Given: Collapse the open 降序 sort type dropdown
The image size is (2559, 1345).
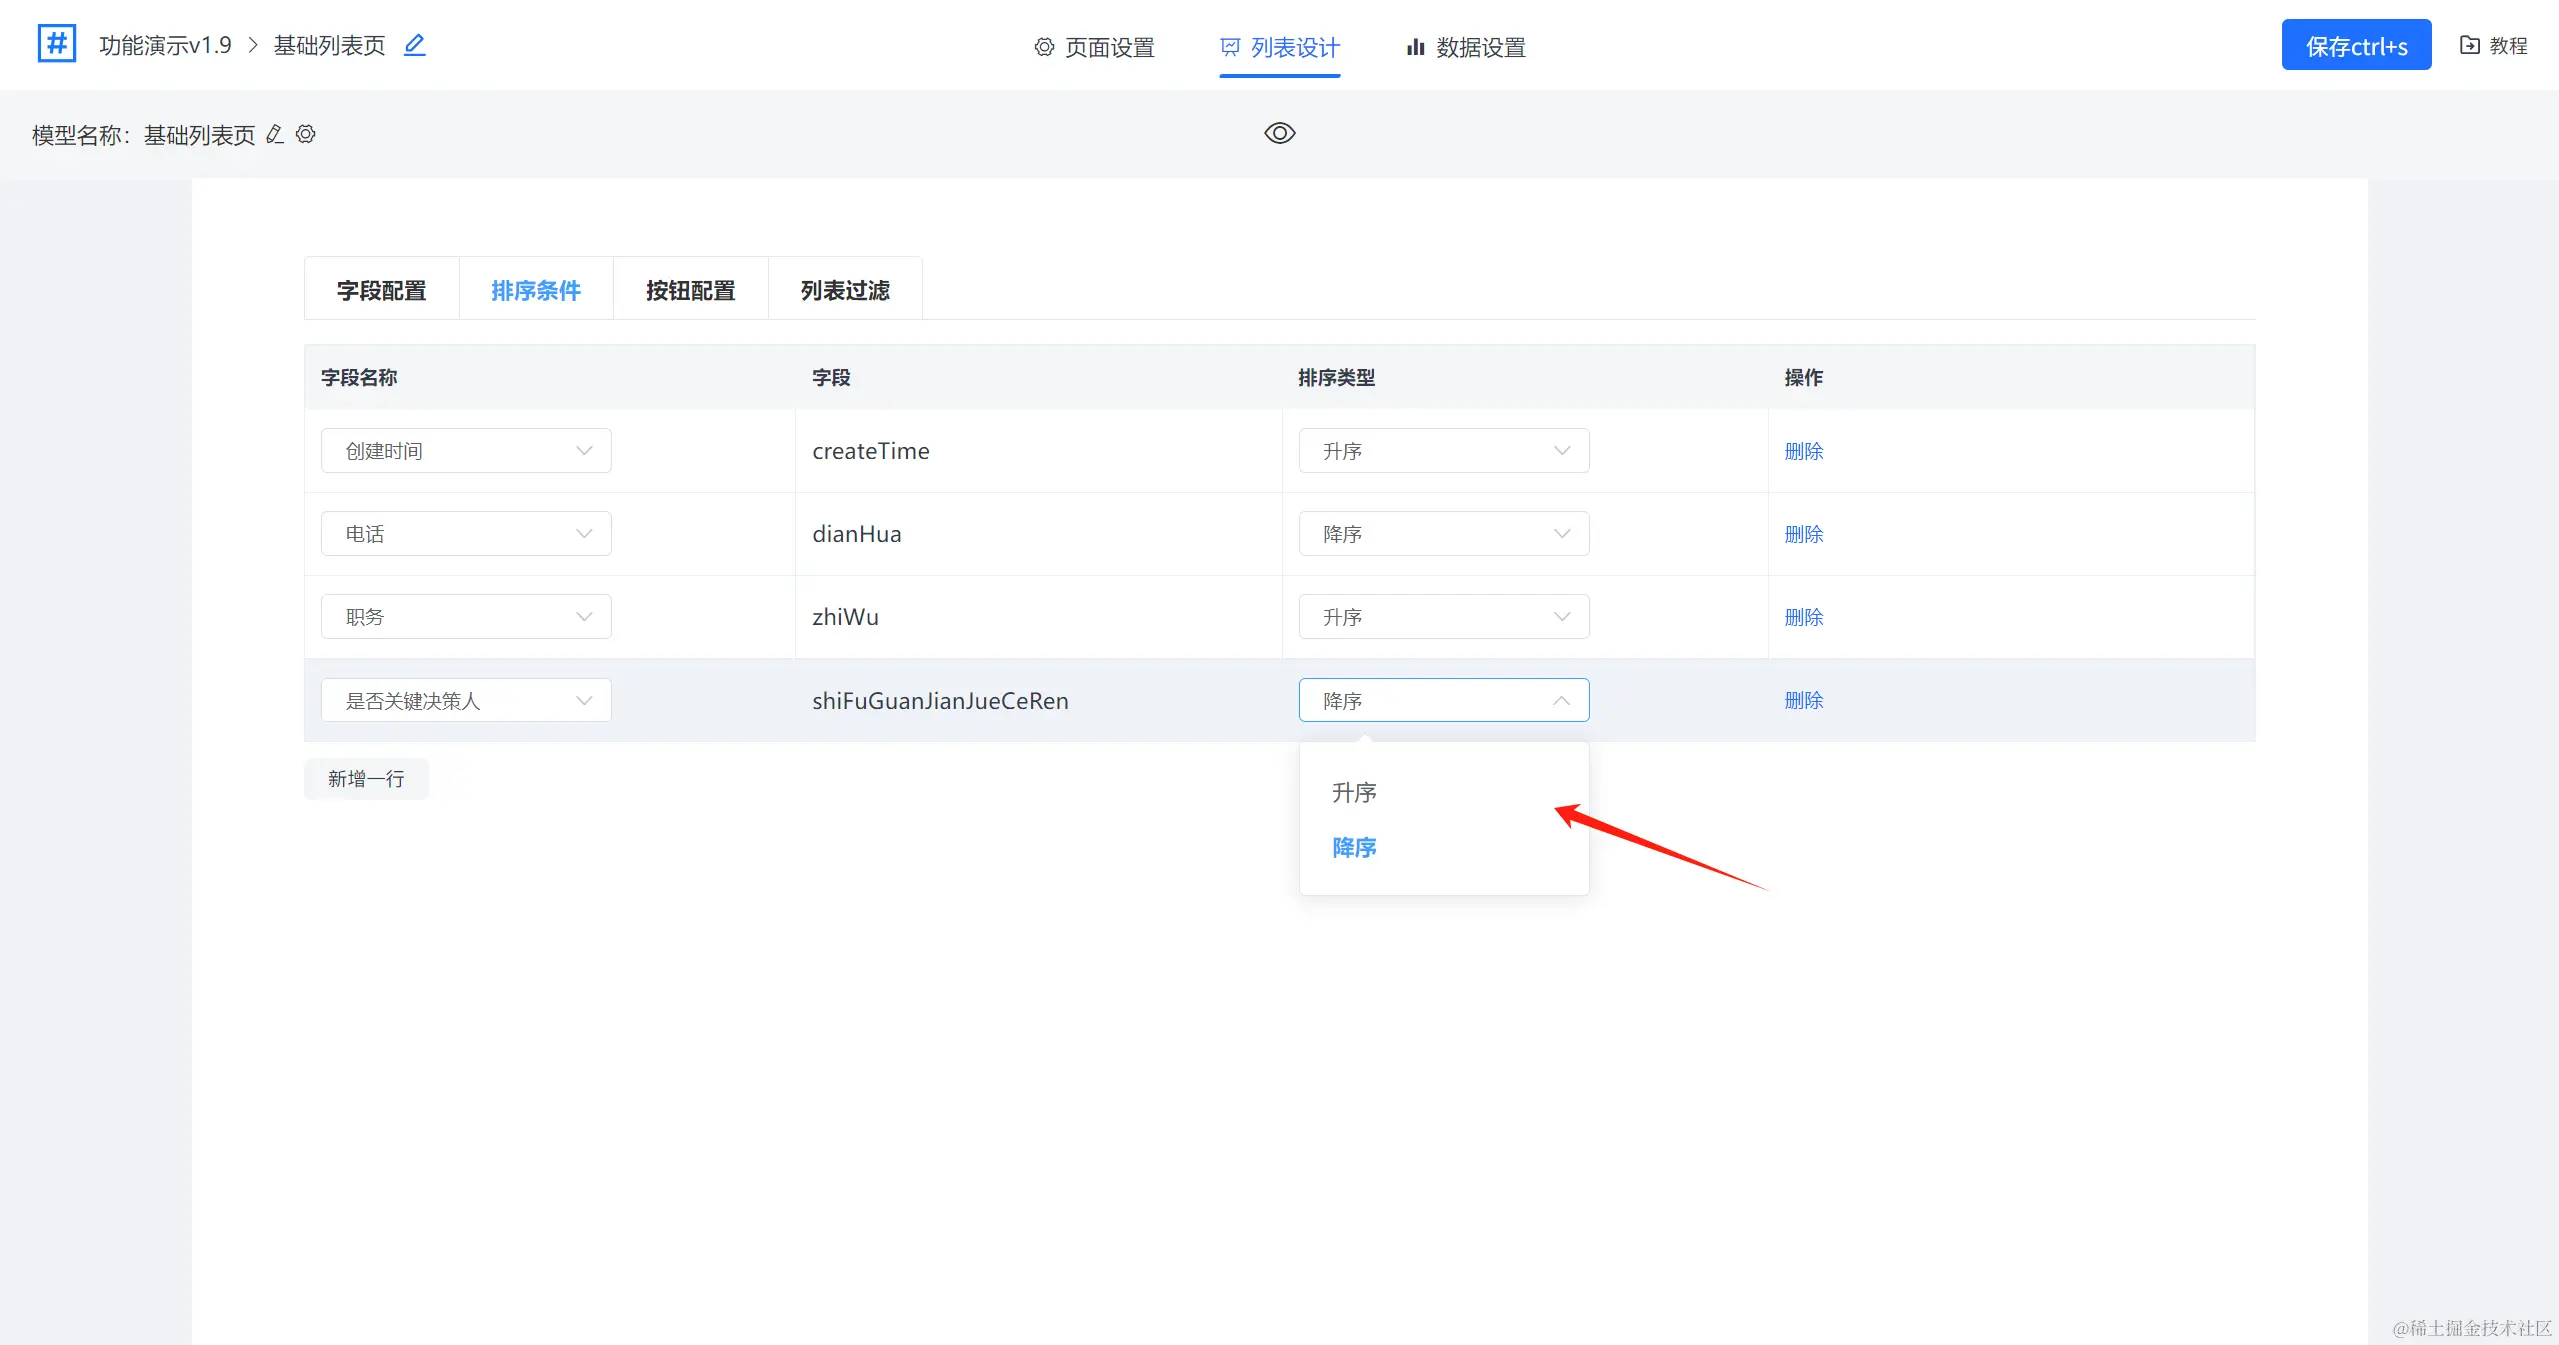Looking at the screenshot, I should tap(1443, 700).
